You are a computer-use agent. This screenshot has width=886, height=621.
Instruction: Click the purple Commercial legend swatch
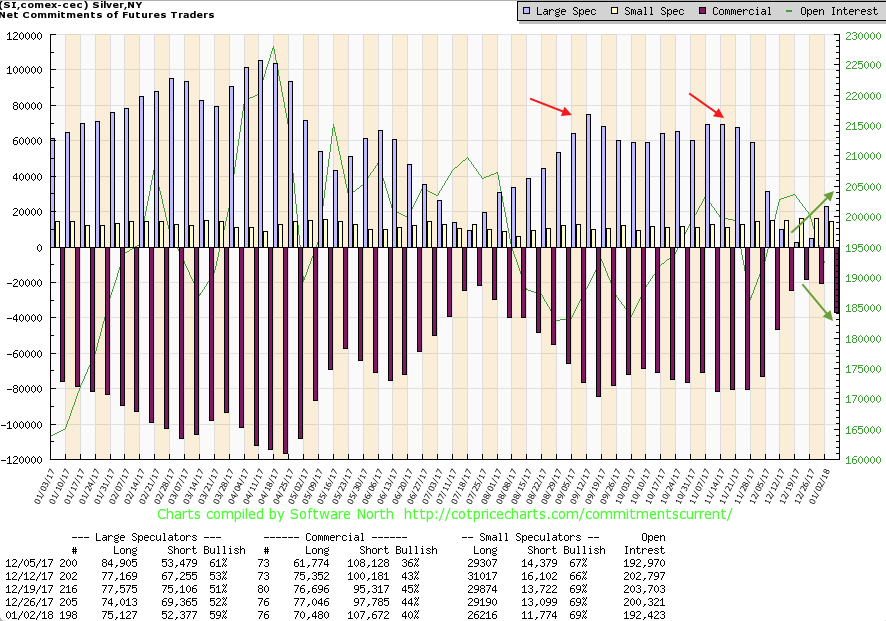tap(702, 11)
